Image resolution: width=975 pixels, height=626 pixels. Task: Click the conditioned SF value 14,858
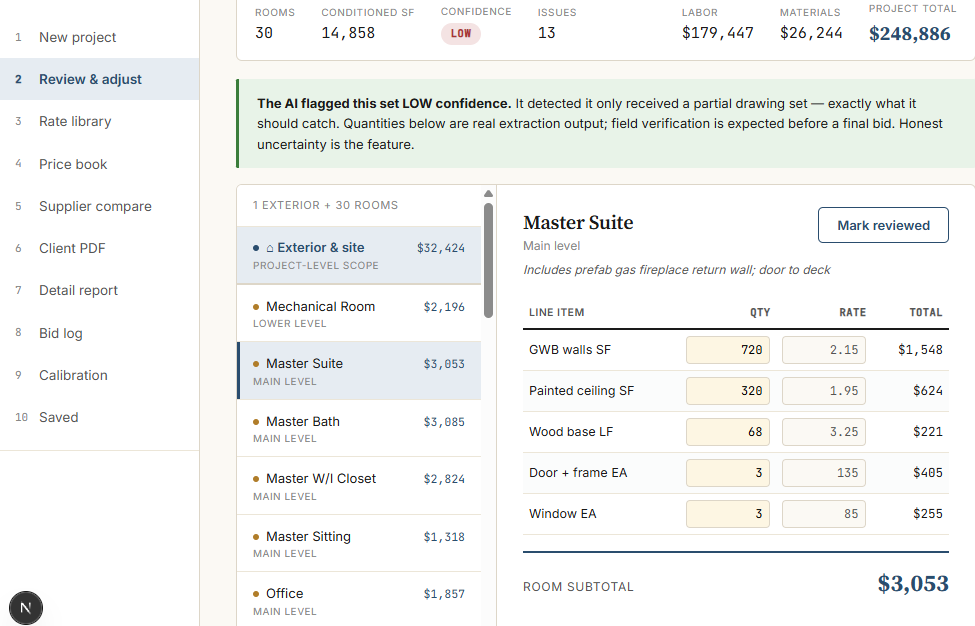pos(348,33)
